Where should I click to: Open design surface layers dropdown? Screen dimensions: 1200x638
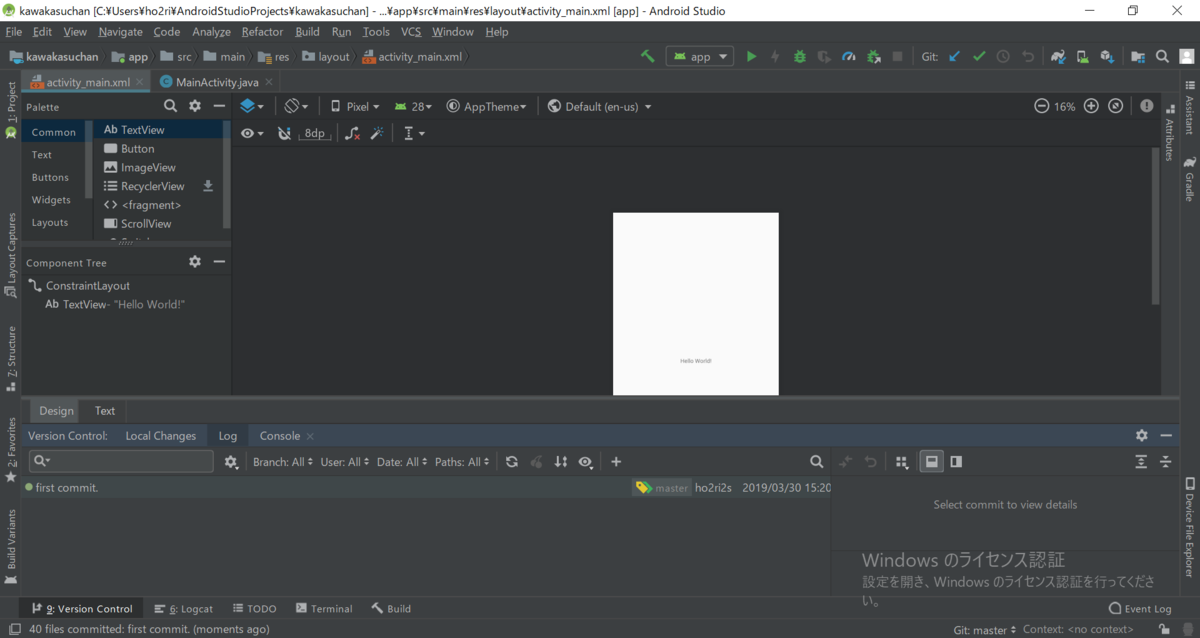[x=252, y=106]
